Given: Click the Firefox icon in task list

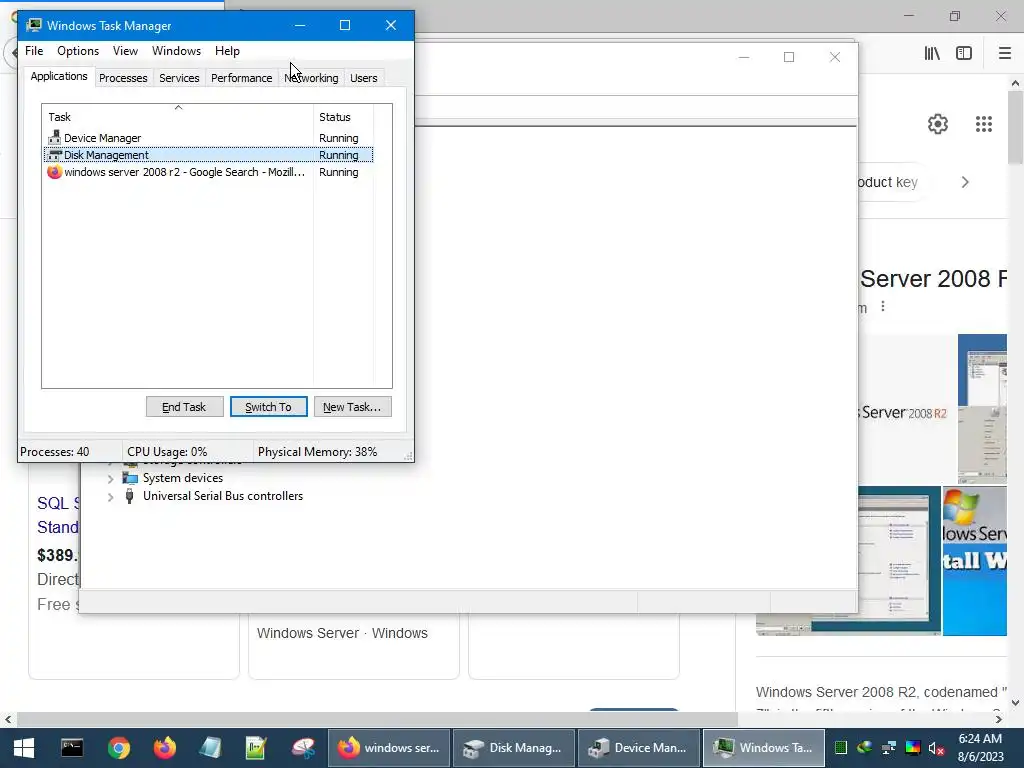Looking at the screenshot, I should (54, 172).
